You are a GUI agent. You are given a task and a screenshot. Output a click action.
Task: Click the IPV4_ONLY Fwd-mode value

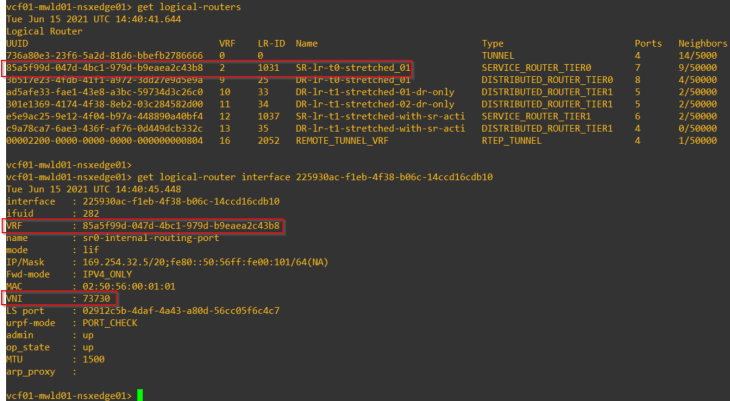tap(107, 274)
